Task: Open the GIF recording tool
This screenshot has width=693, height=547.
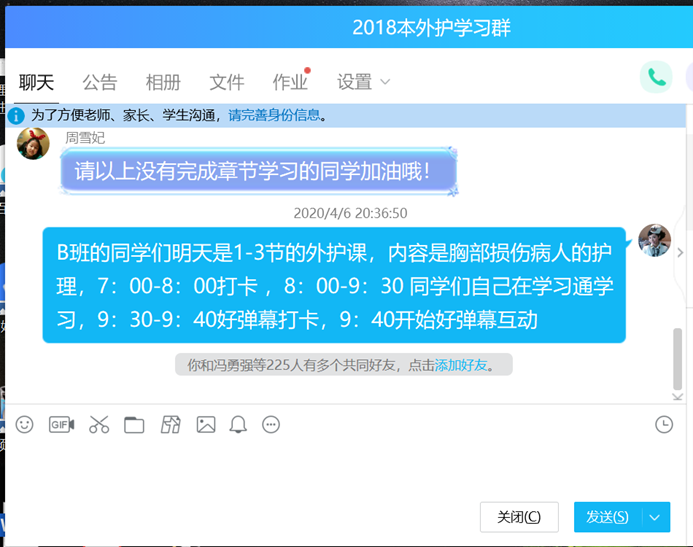Action: click(61, 425)
